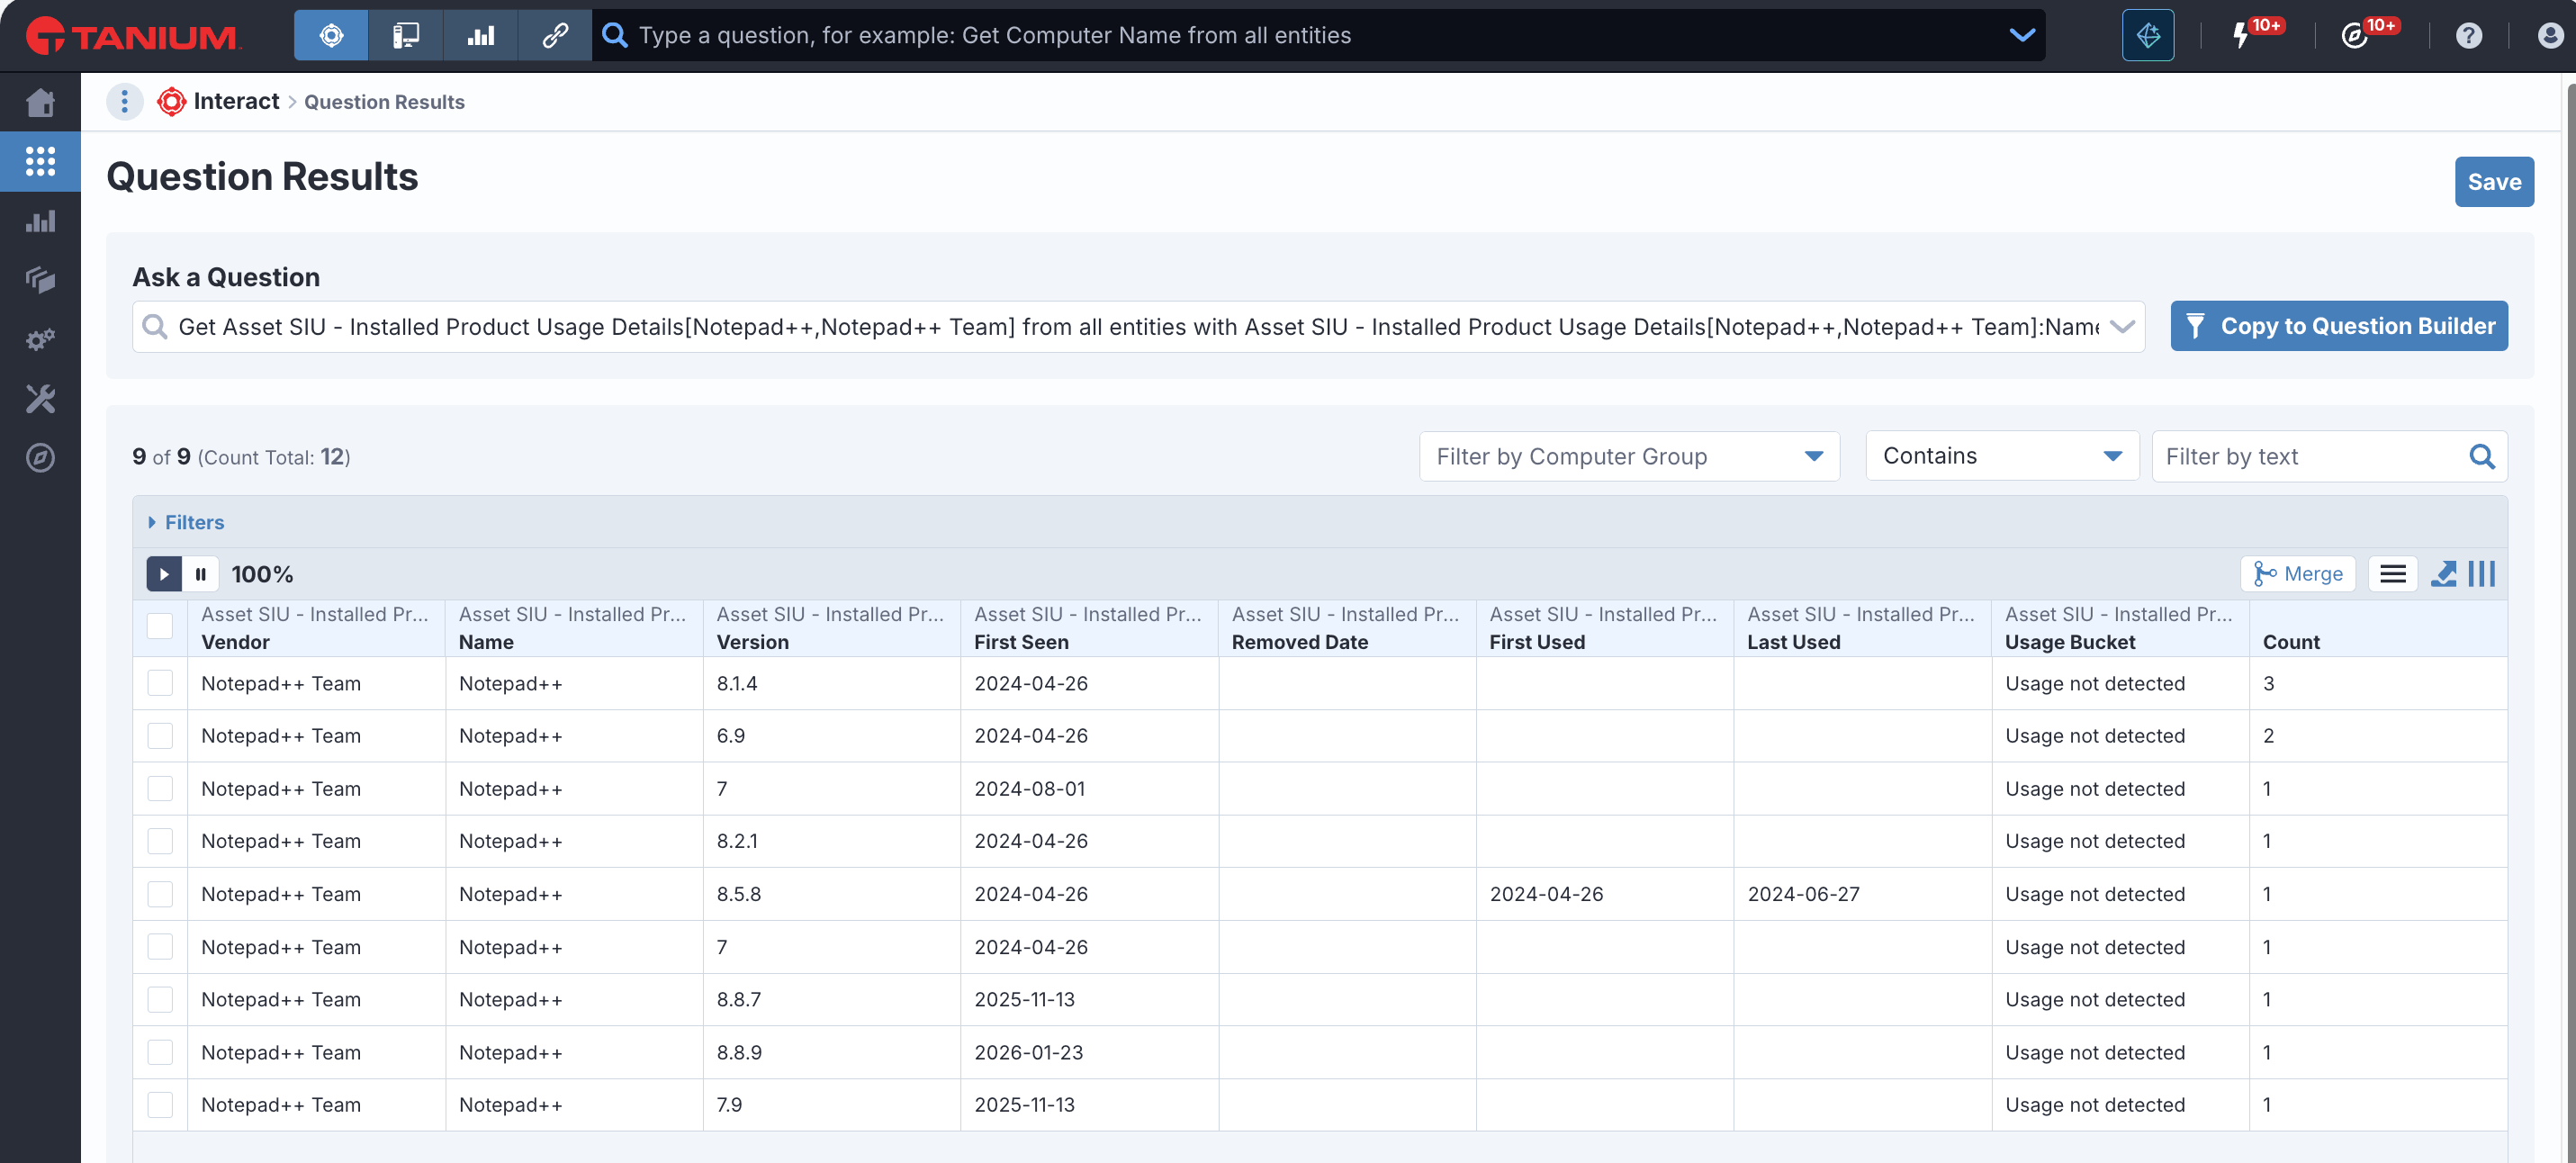Open the bar chart icon in top toolbar
The width and height of the screenshot is (2576, 1163).
click(481, 36)
